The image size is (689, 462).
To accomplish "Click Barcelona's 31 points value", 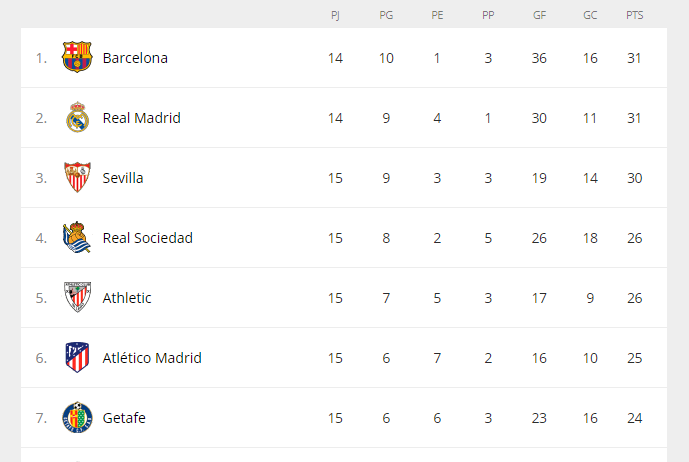I will pyautogui.click(x=634, y=58).
